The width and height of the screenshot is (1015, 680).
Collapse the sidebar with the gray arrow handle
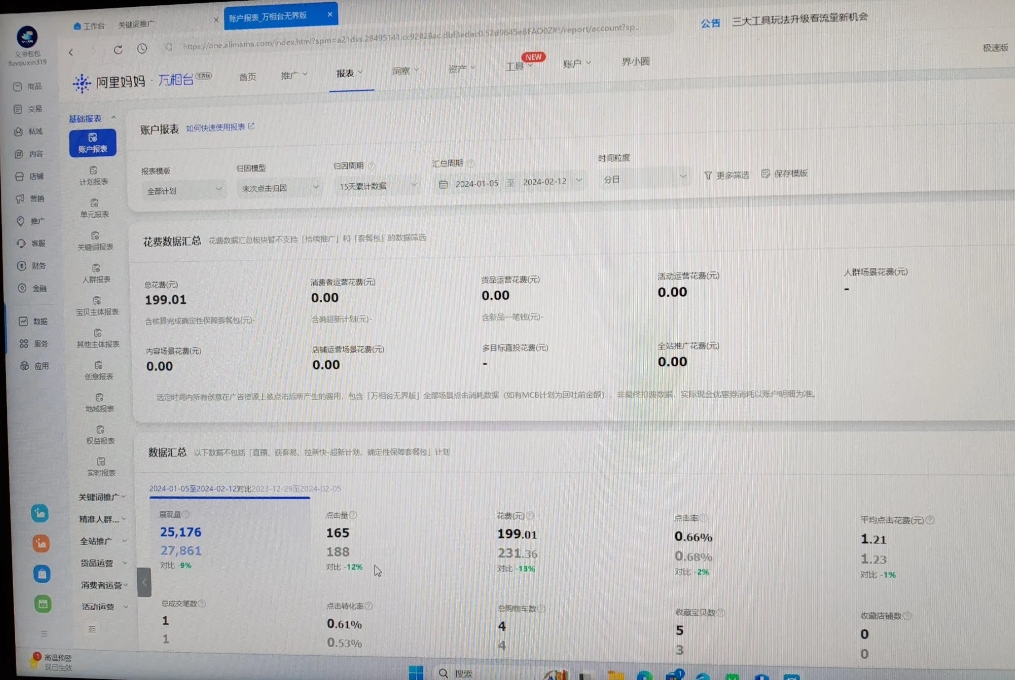coord(144,582)
